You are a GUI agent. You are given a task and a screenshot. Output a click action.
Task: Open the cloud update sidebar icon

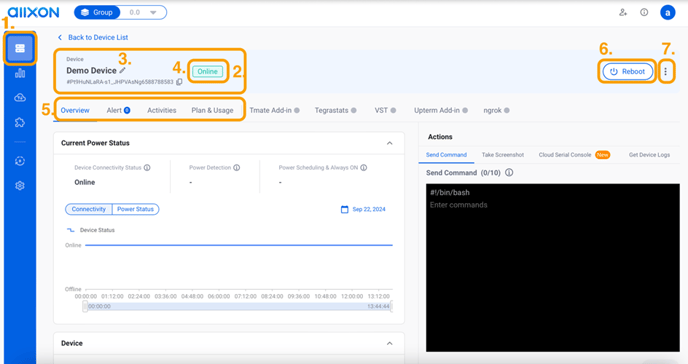point(20,98)
